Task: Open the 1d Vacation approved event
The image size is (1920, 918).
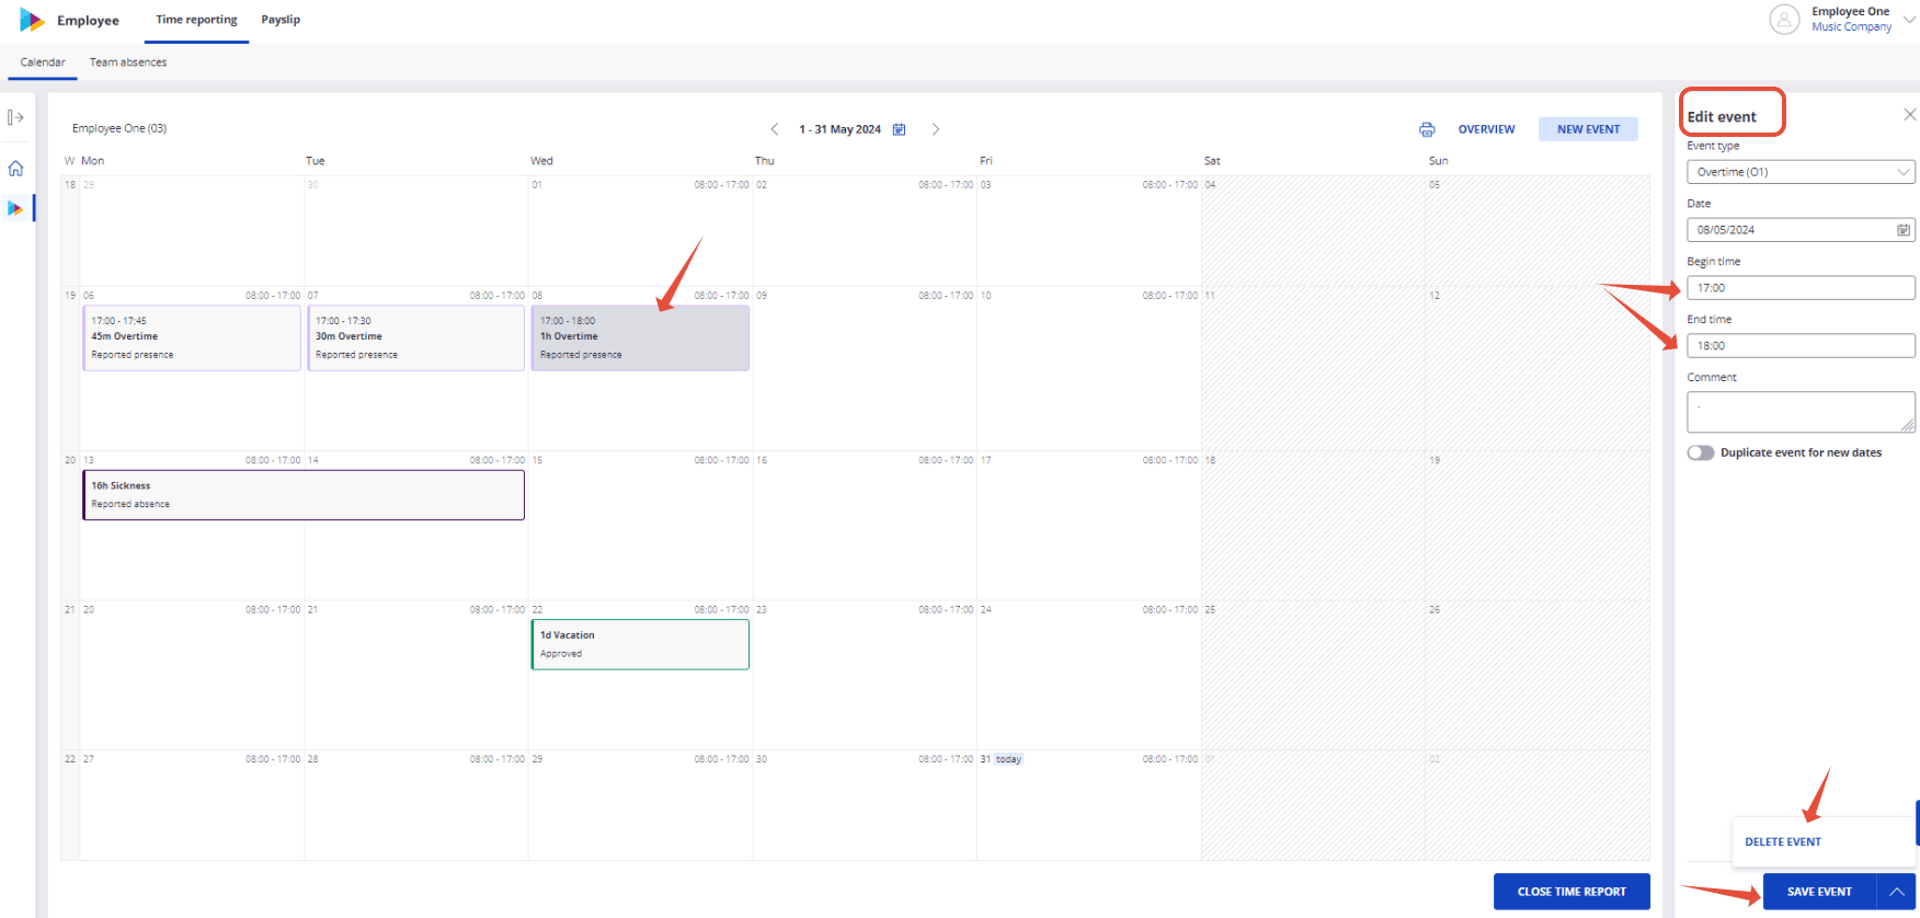Action: tap(640, 644)
